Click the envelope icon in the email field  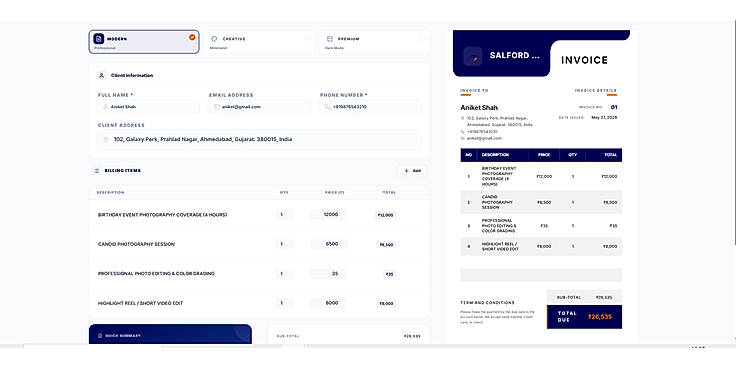point(217,107)
